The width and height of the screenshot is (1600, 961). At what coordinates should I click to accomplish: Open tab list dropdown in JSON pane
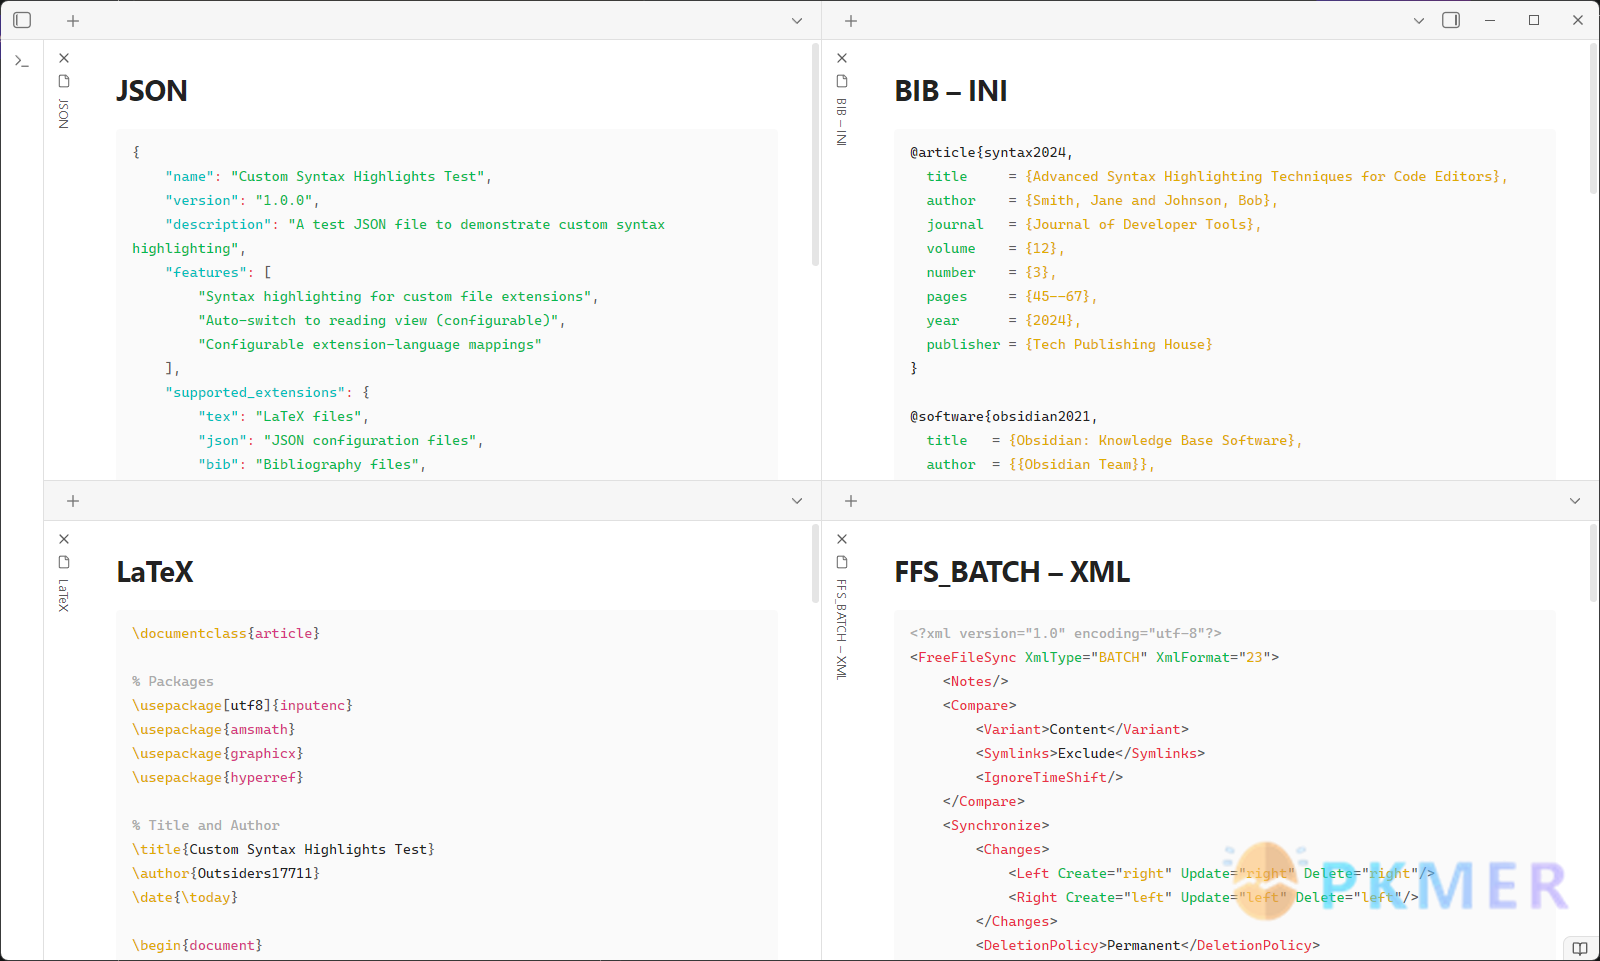click(x=797, y=21)
